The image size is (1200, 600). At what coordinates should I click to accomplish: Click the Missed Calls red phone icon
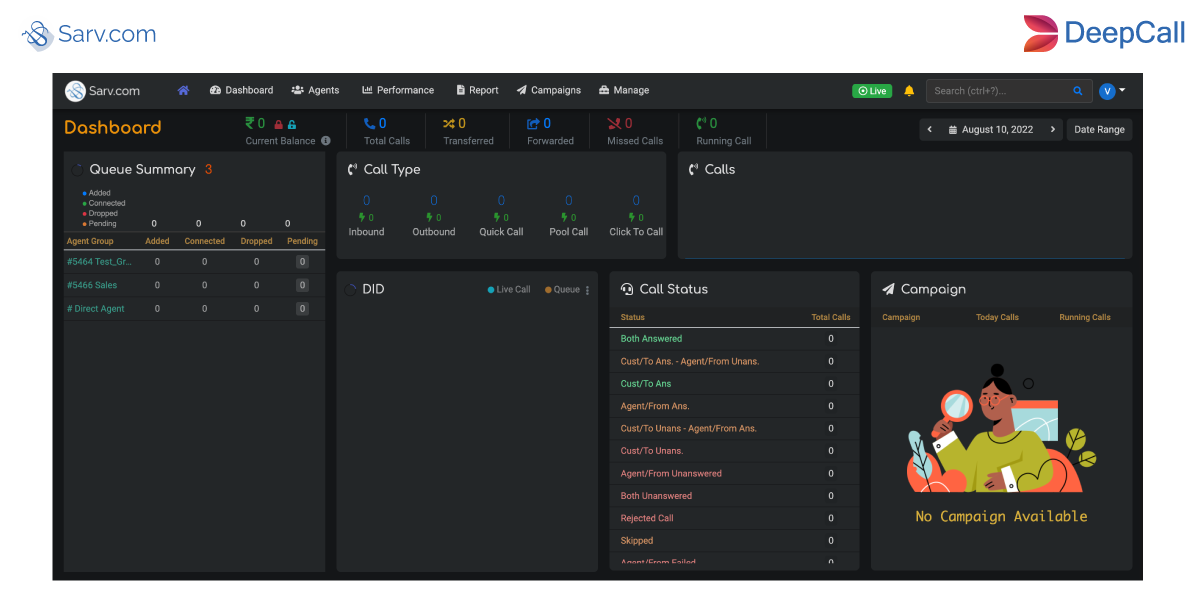point(614,124)
